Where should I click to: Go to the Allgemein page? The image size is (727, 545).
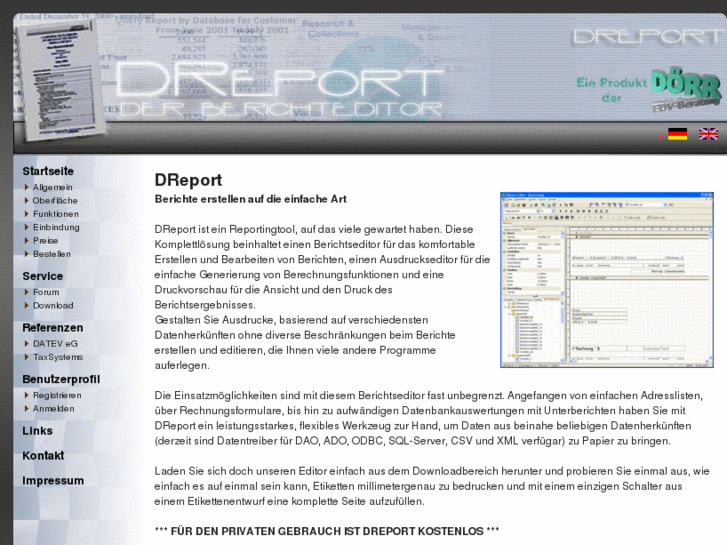tap(52, 187)
